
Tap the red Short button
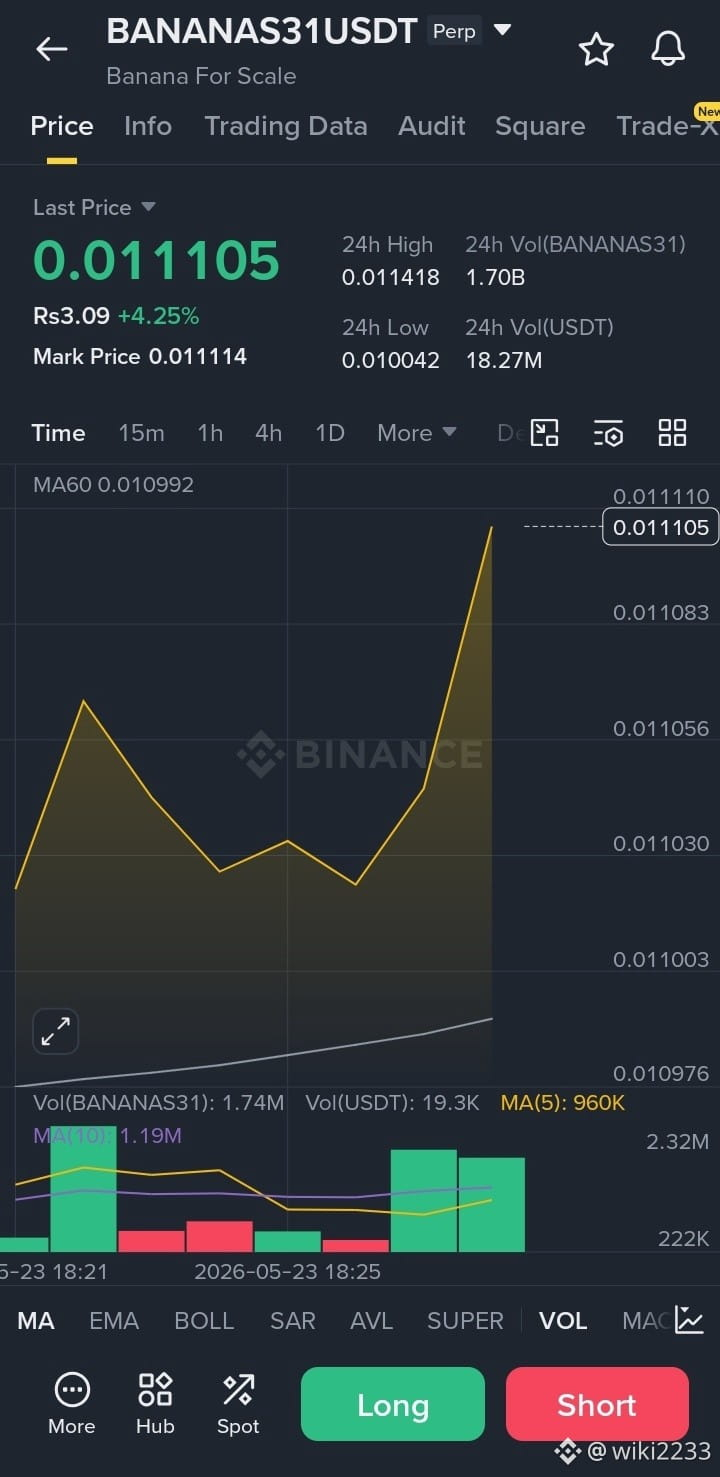597,1404
